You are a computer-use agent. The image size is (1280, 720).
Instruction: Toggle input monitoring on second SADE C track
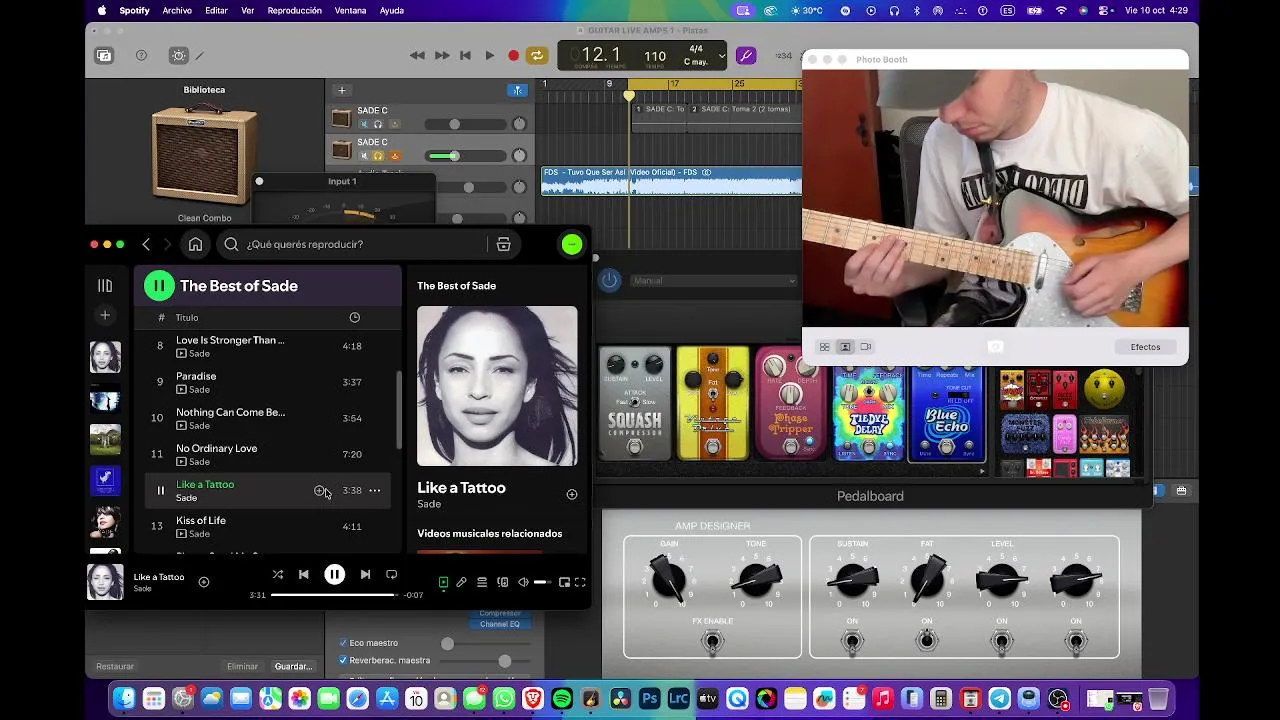click(394, 156)
